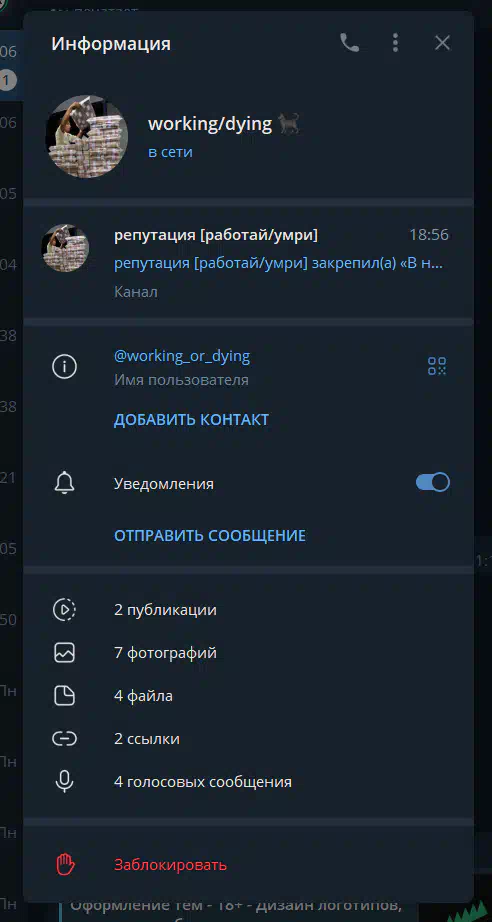Screen dimensions: 492x922
Task: Click the репутация channel avatar
Action: coord(65,248)
